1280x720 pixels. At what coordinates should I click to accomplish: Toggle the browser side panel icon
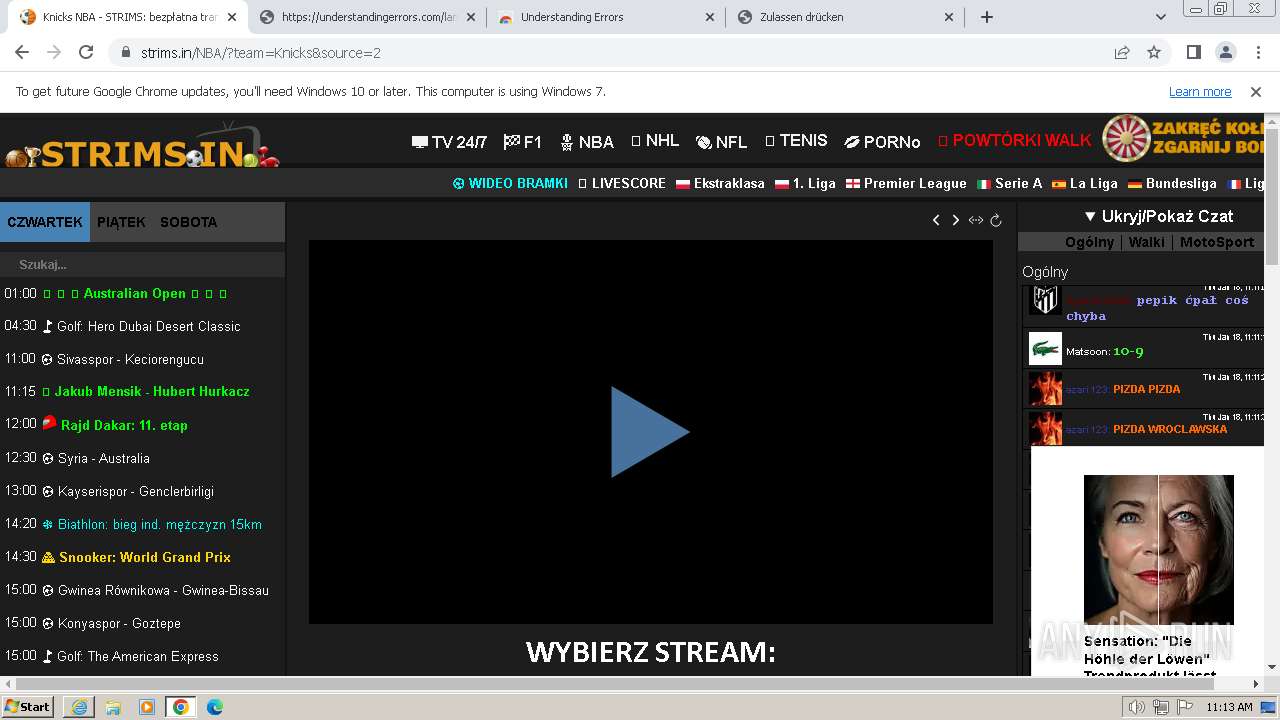point(1194,52)
